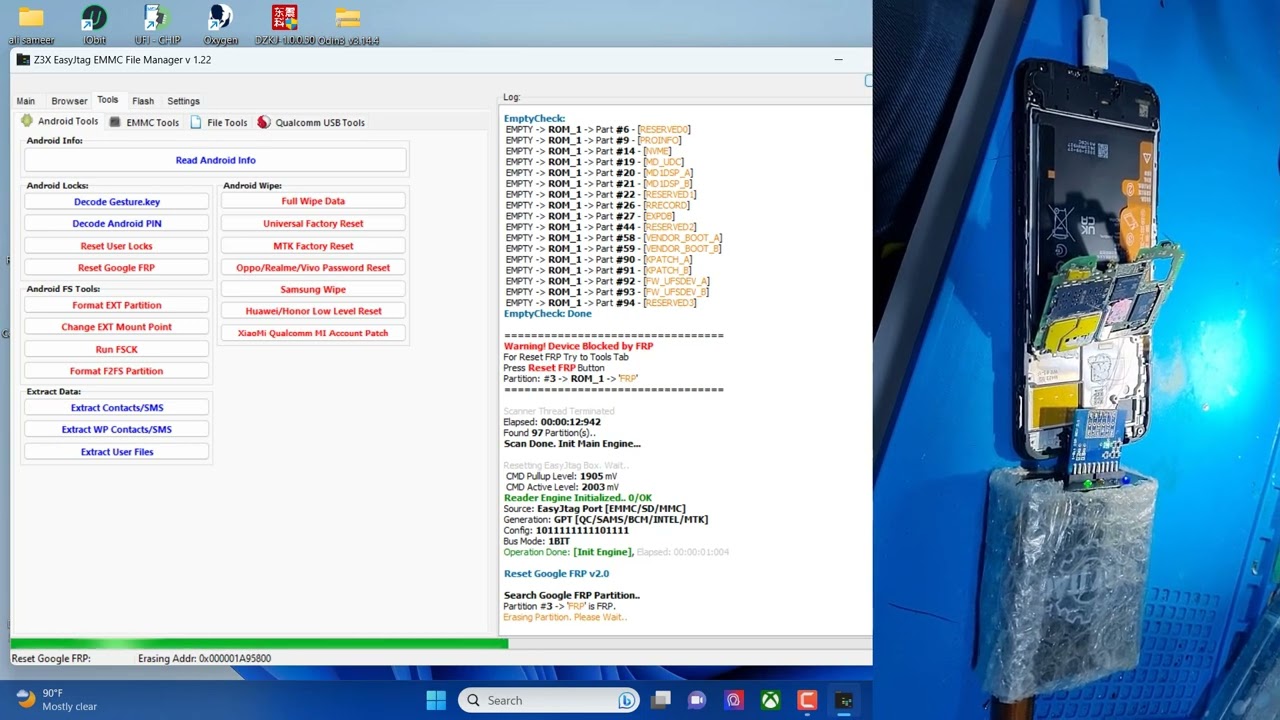Click the Erasing Addr status text

205,658
